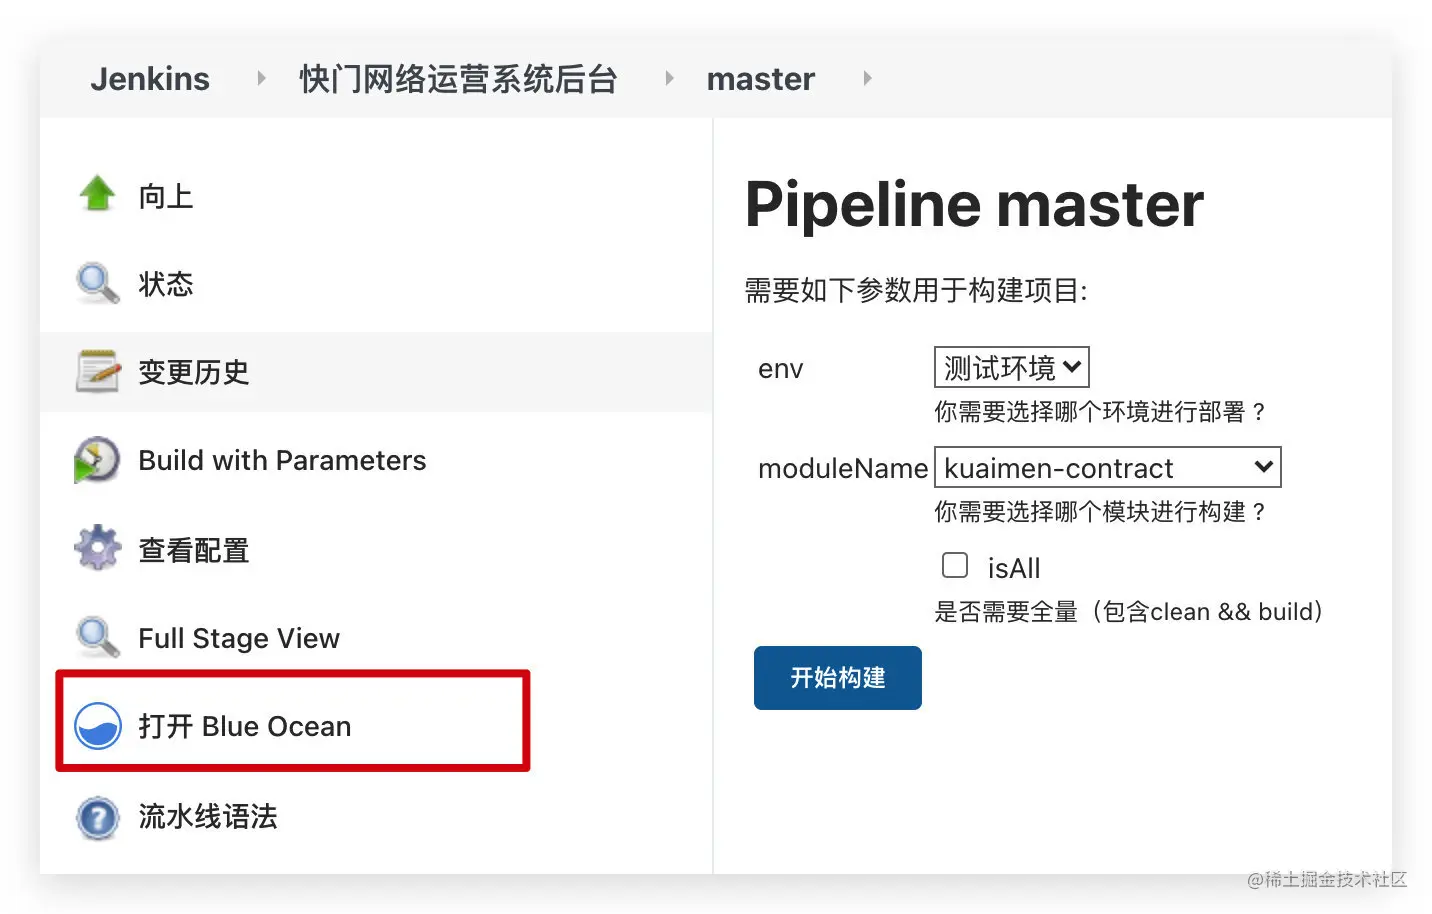
Task: Click the text 你需要选择哪个环境进行部署？
Action: pyautogui.click(x=1102, y=412)
